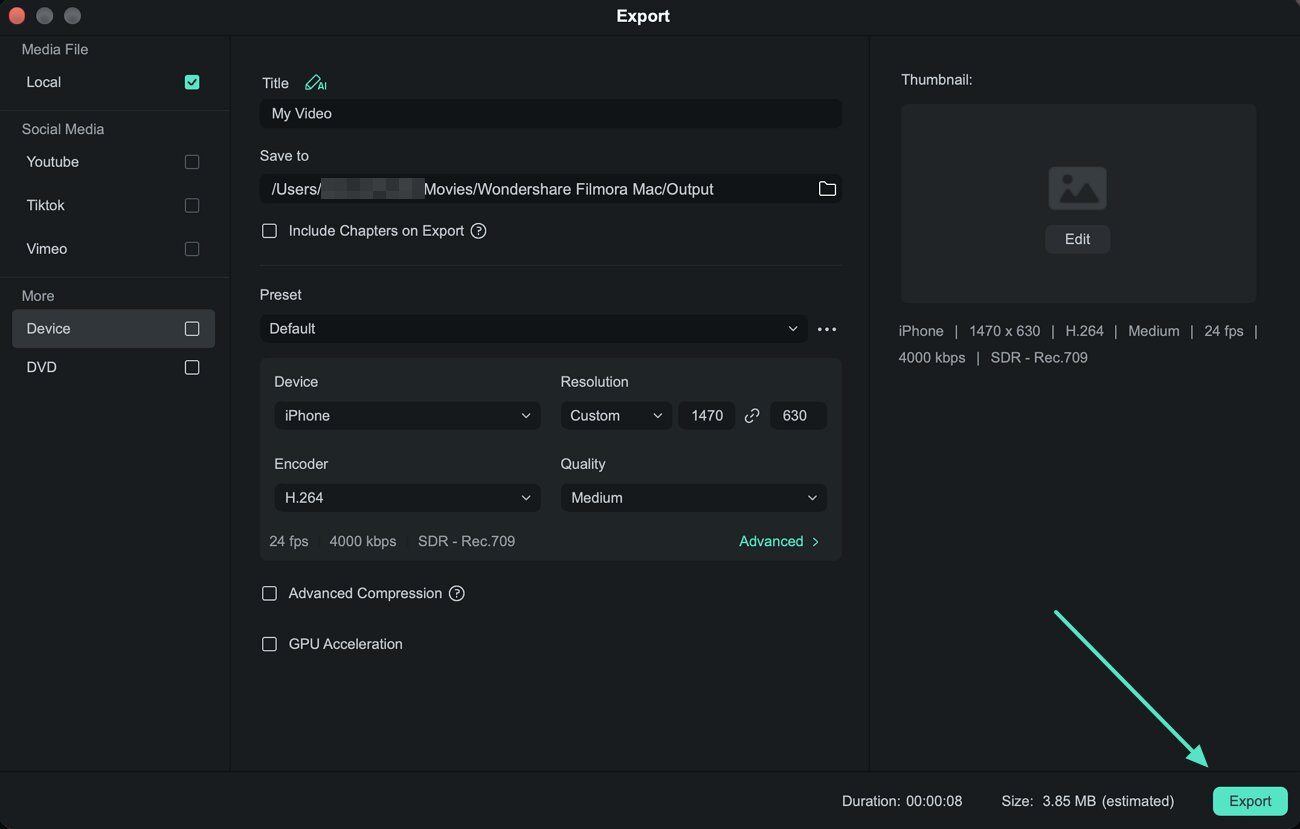This screenshot has width=1300, height=829.
Task: Check the Youtube export checkbox
Action: point(192,162)
